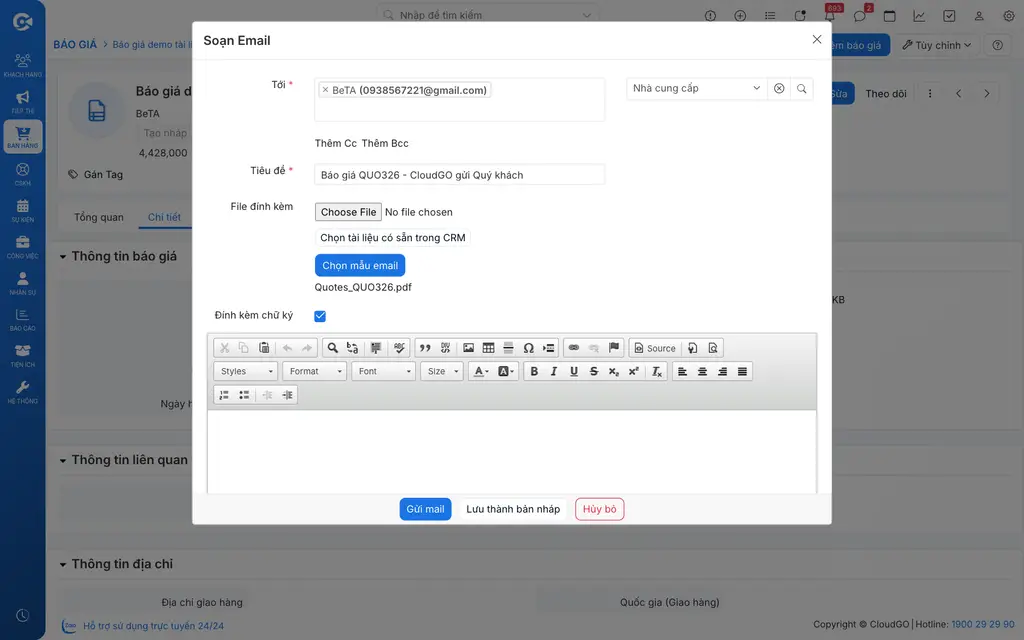Click the insert page break icon
Image resolution: width=1024 pixels, height=640 pixels.
pyautogui.click(x=549, y=348)
